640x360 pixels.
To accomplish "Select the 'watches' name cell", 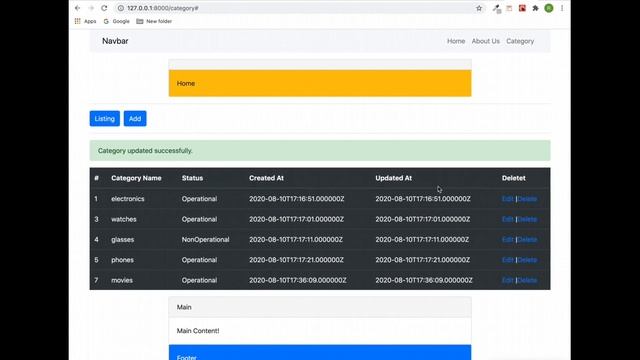I will pos(124,219).
